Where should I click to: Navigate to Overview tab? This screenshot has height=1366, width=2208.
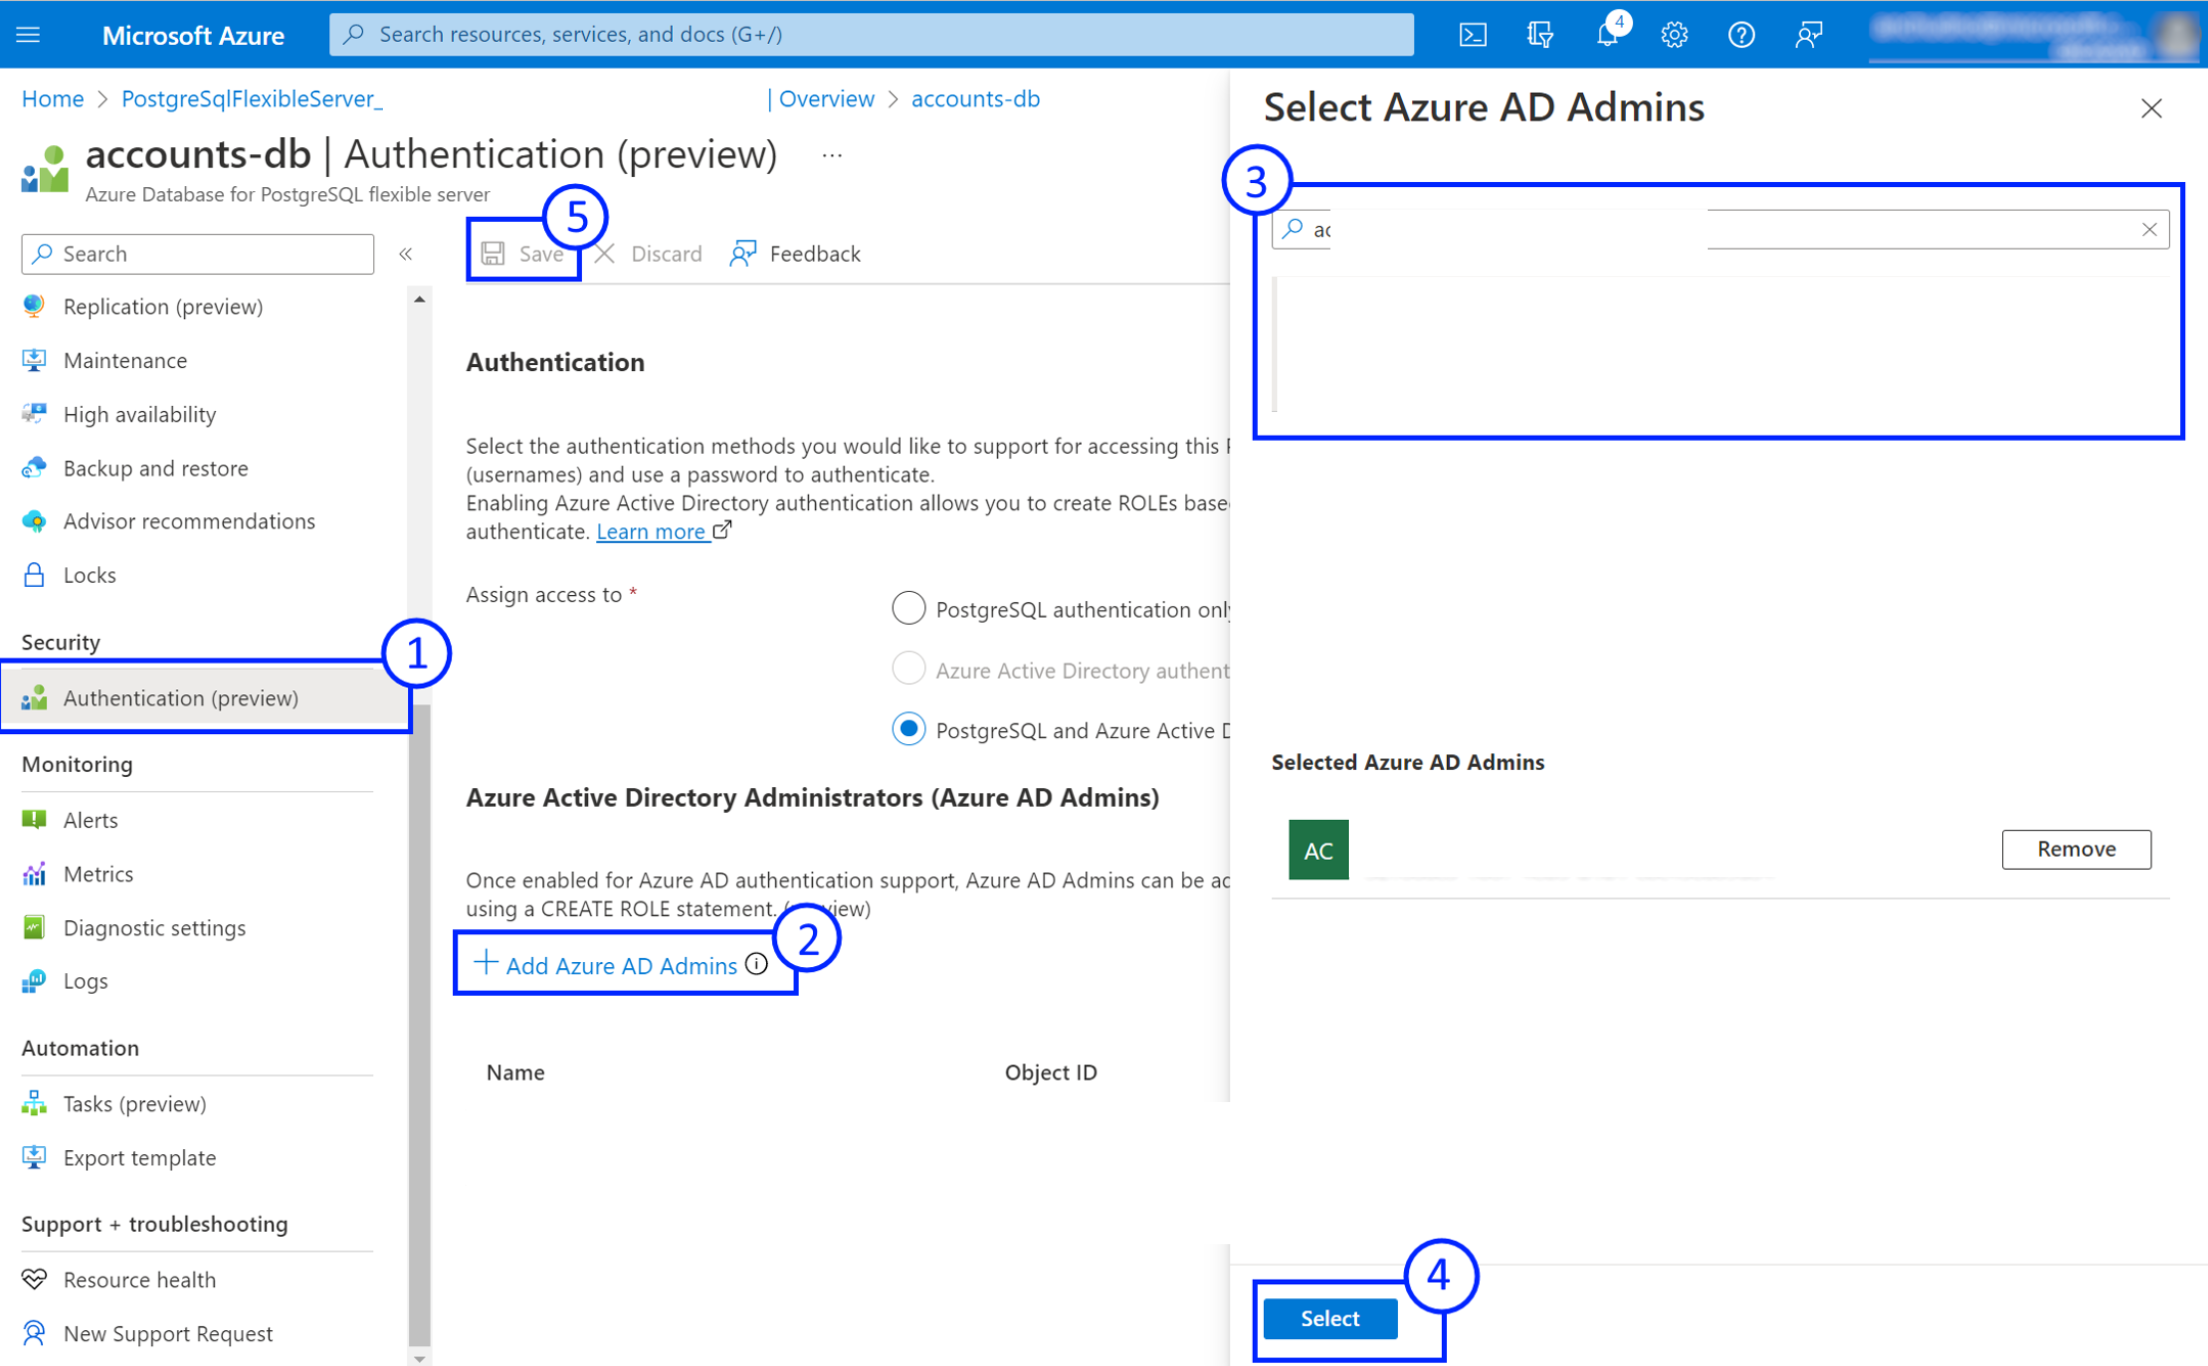[826, 98]
